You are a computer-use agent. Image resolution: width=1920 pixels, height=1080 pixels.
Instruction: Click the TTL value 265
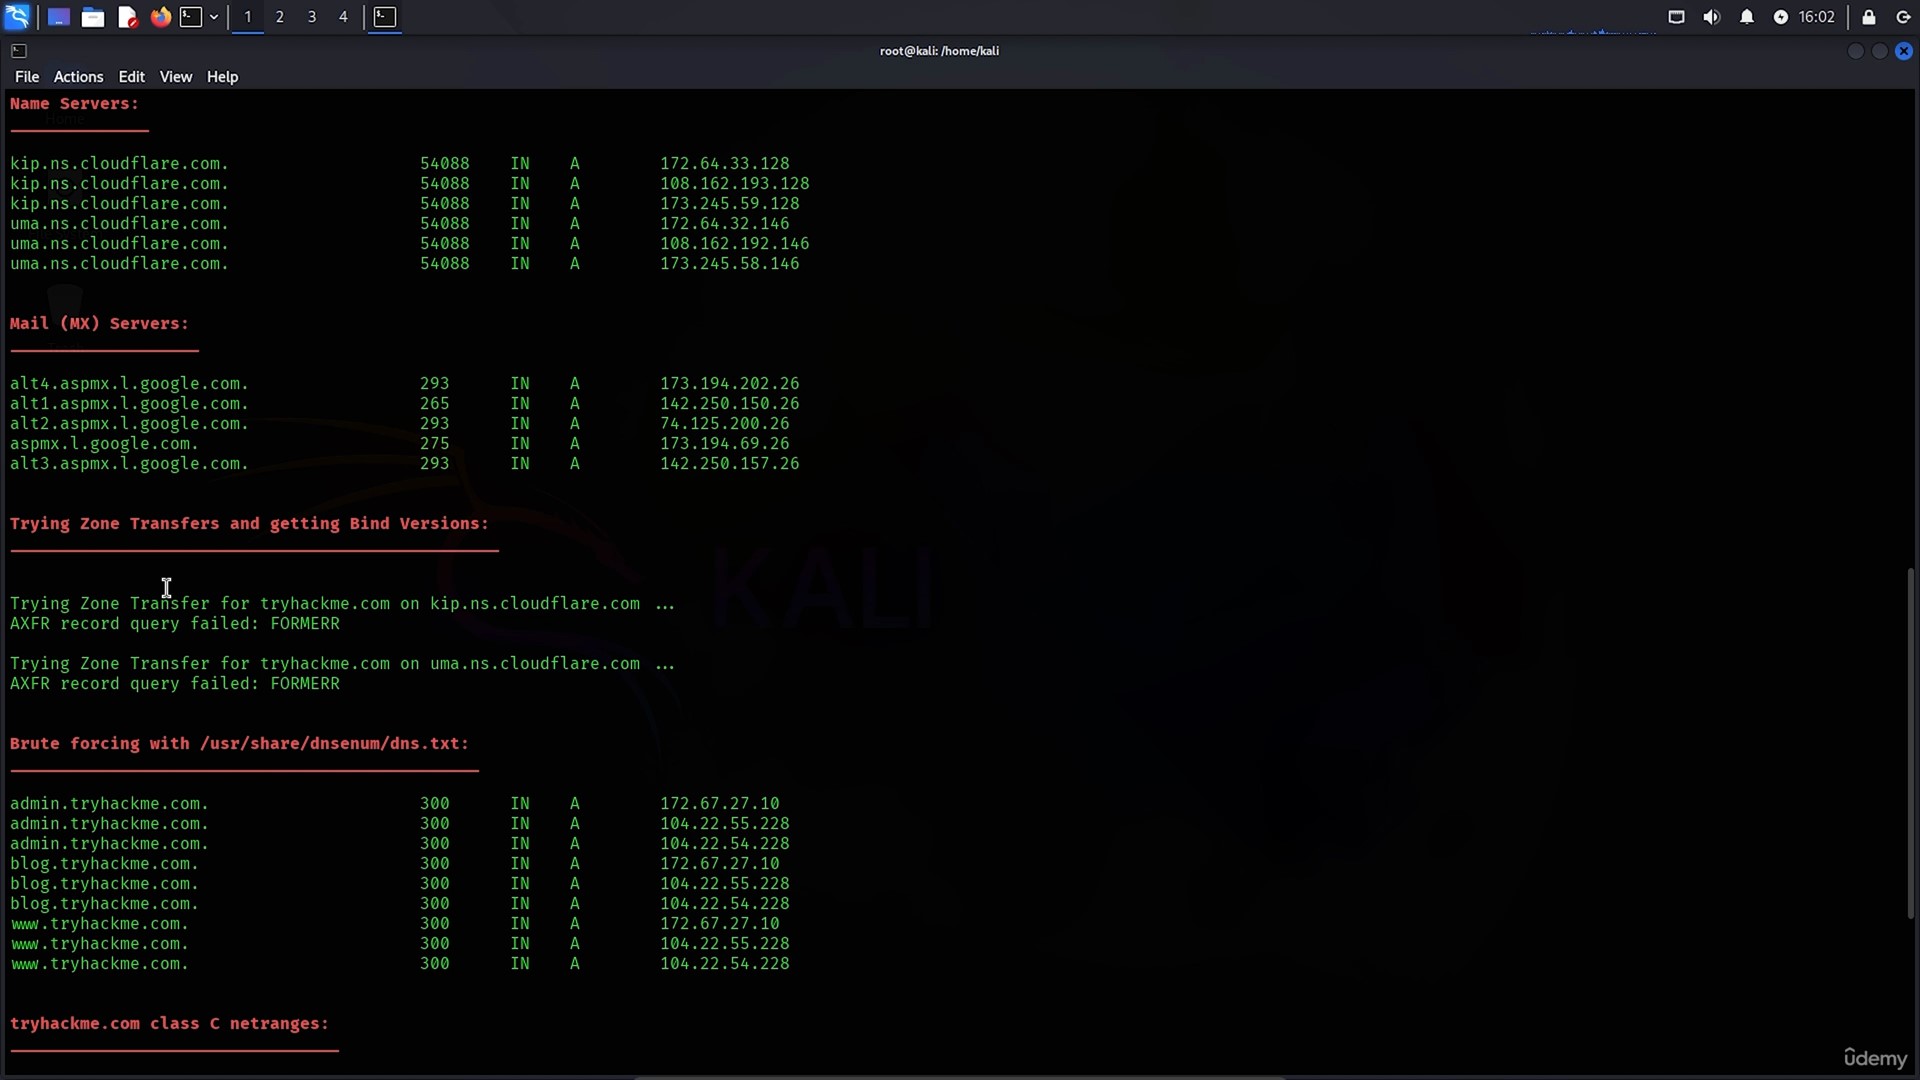pos(435,404)
